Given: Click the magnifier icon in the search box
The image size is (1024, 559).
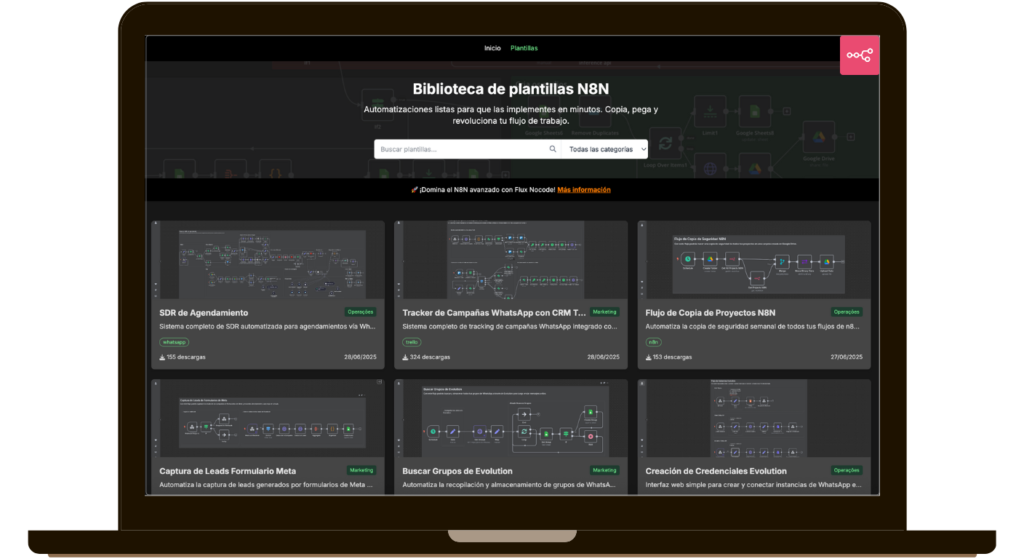Looking at the screenshot, I should coord(553,149).
